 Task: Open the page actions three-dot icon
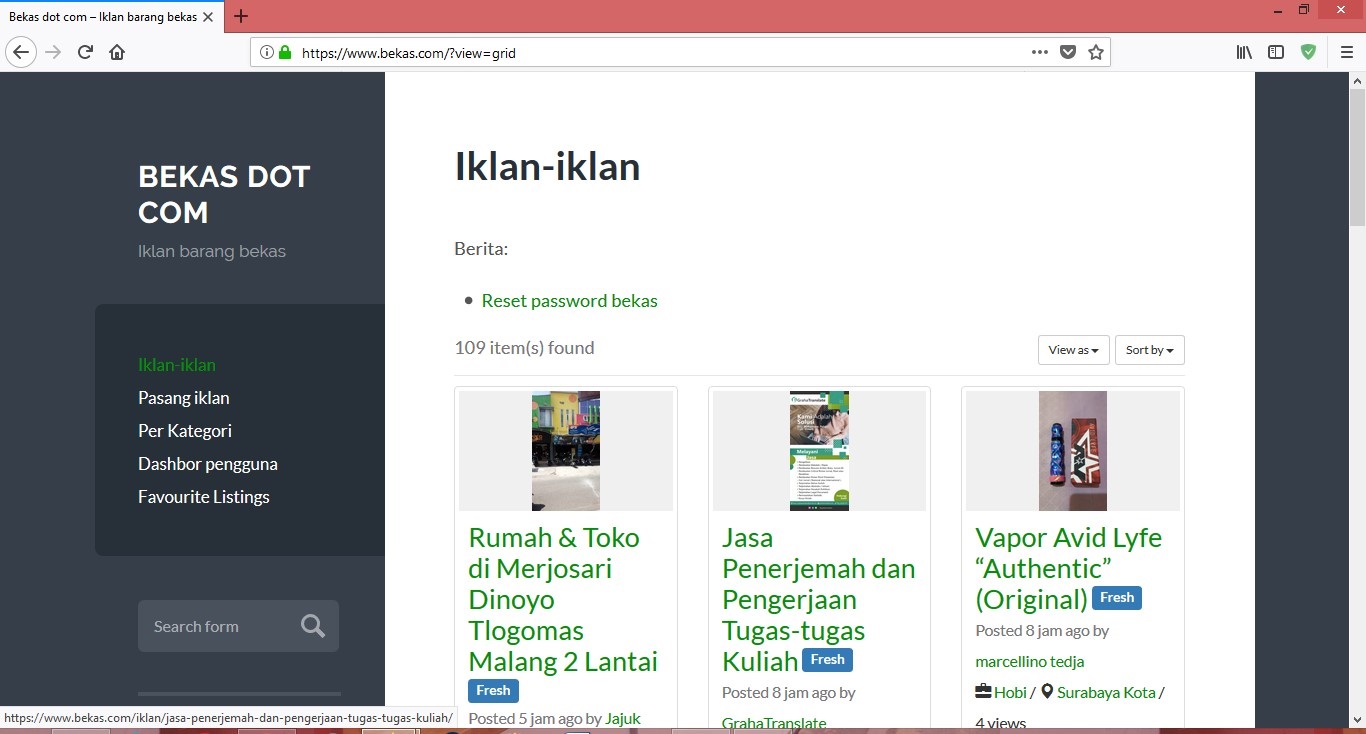click(1040, 53)
